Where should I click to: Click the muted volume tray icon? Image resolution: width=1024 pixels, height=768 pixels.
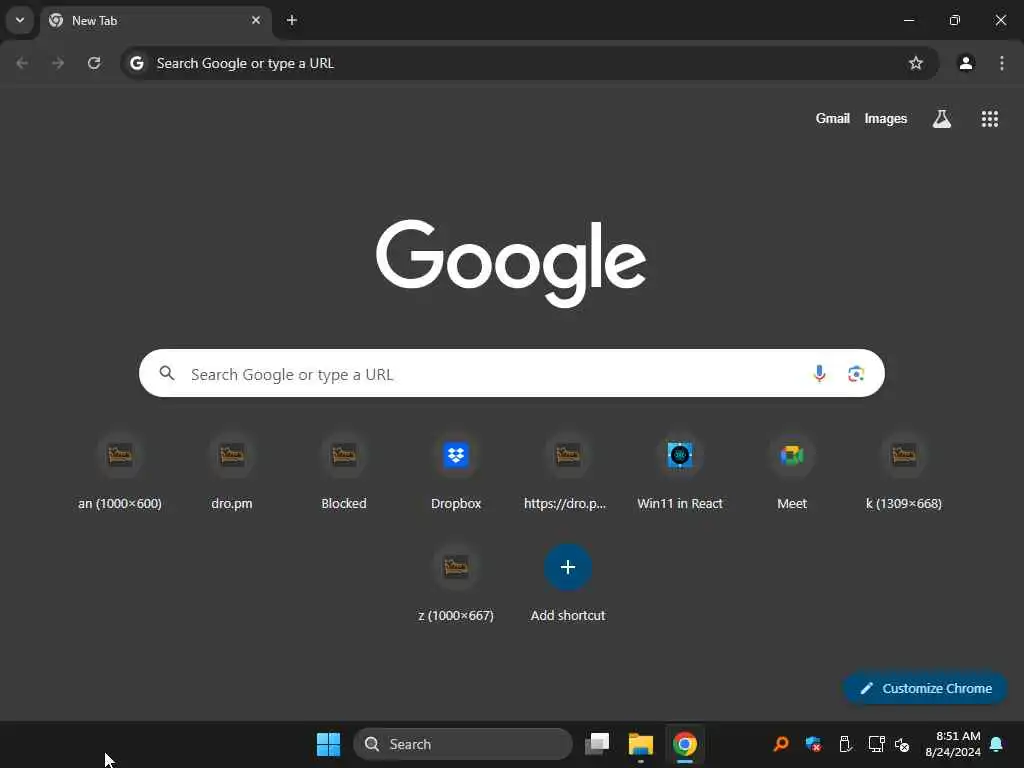click(903, 744)
